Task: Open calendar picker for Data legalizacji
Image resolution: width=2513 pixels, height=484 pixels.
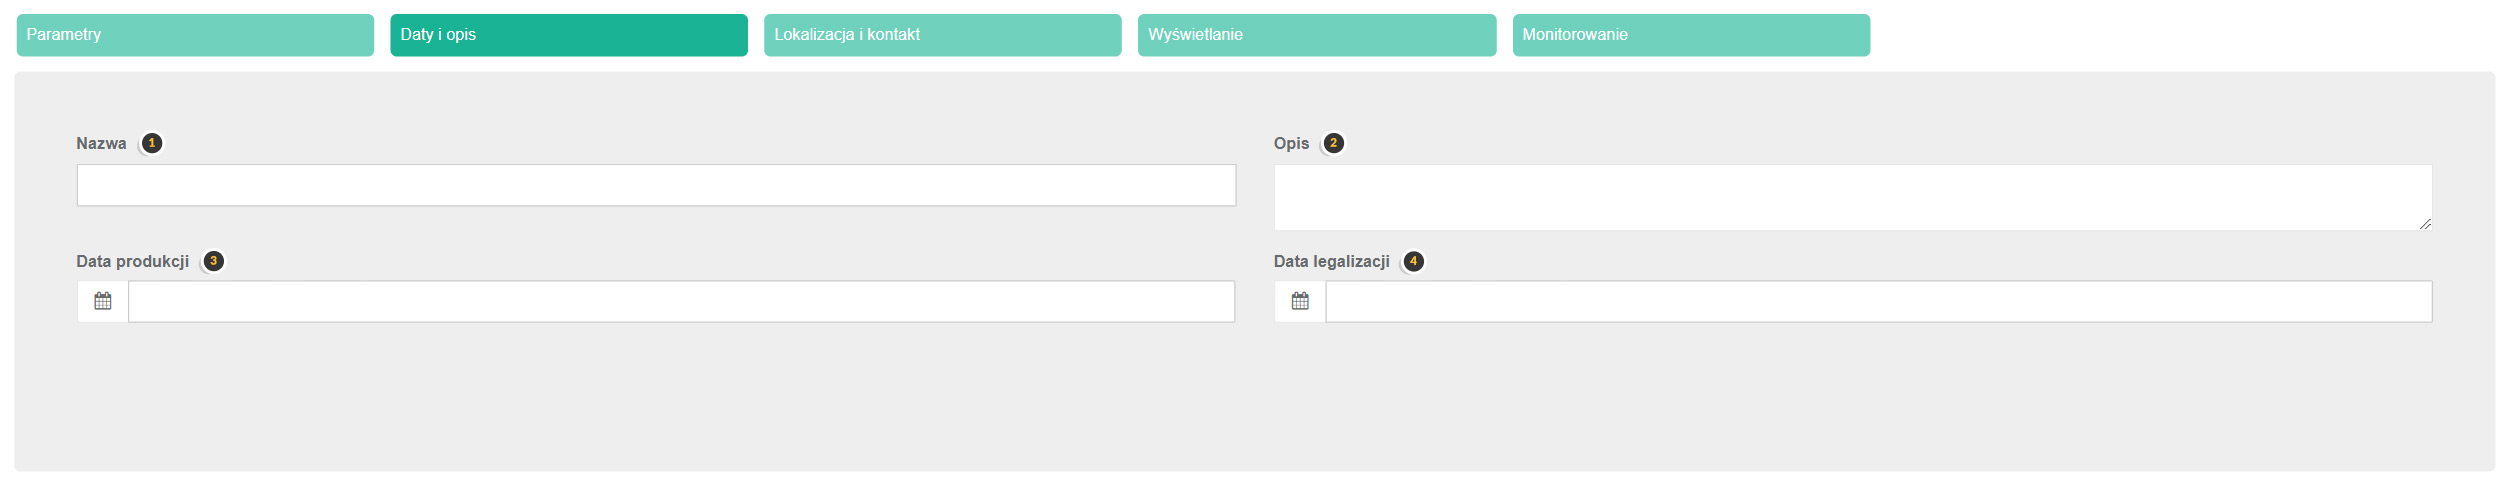Action: 1300,301
